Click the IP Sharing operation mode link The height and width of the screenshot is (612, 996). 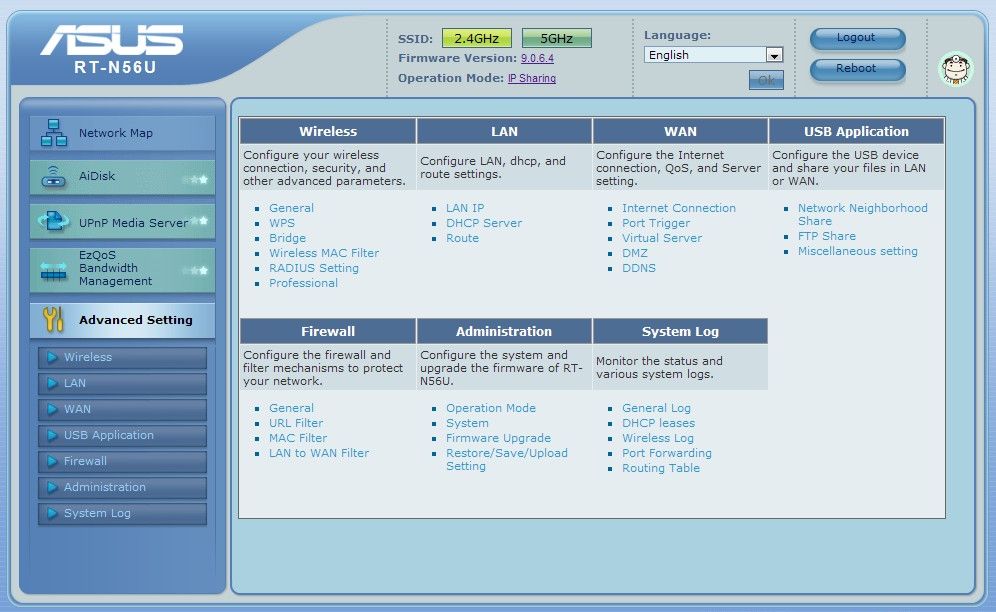531,78
